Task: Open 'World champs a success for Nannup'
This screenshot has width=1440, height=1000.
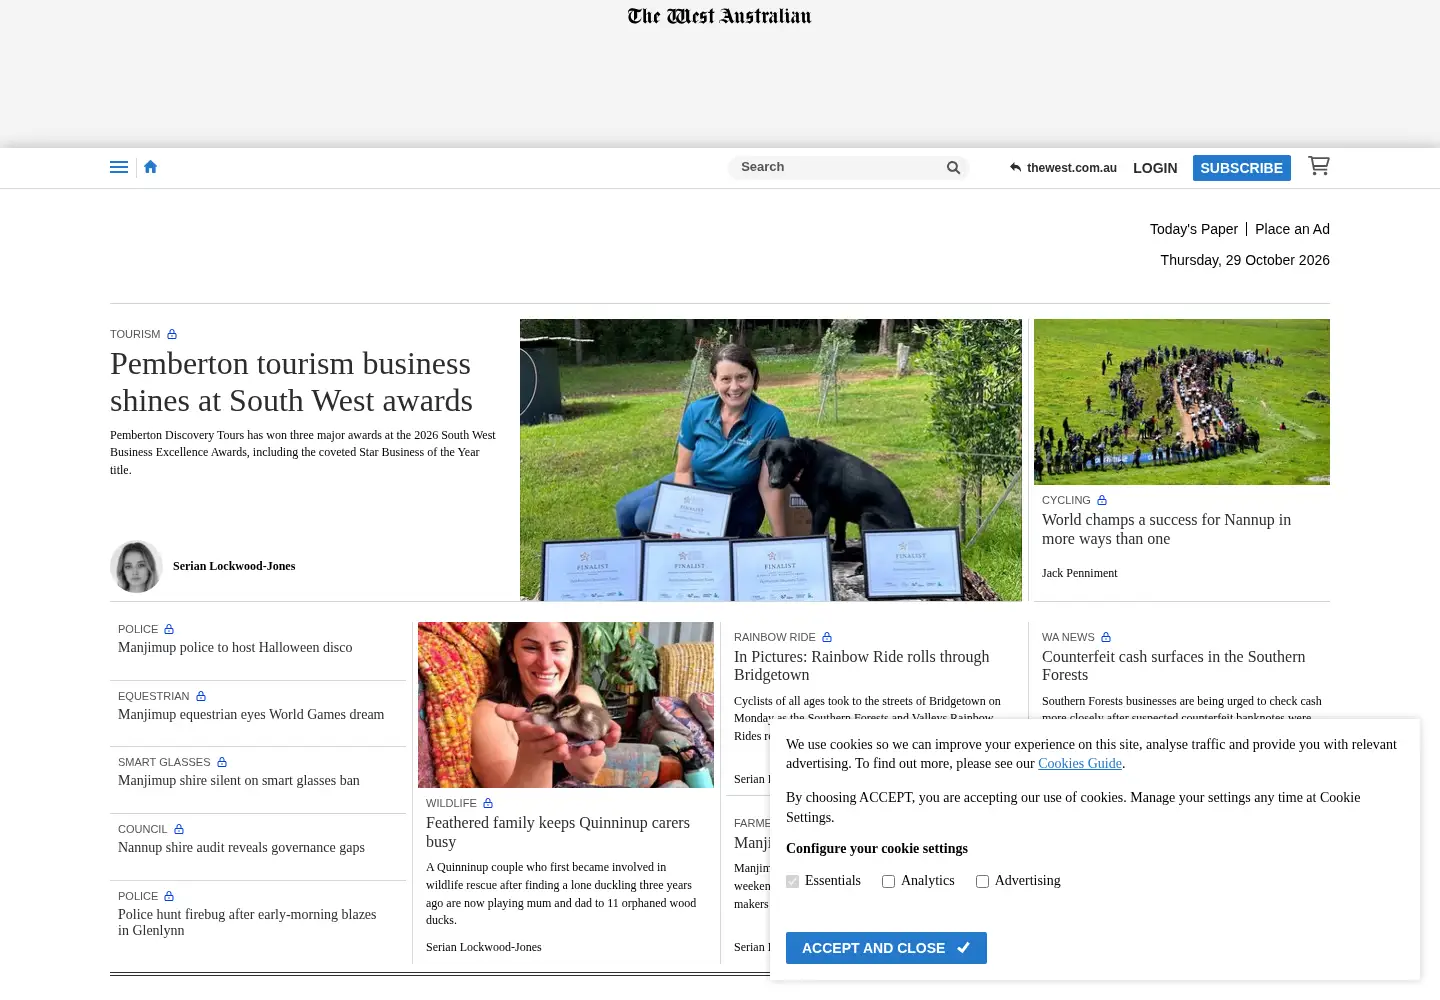Action: [x=1166, y=529]
